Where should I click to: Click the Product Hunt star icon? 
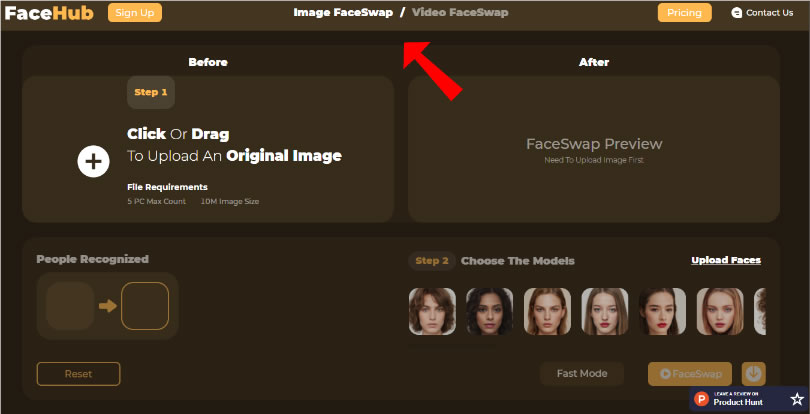(x=797, y=399)
